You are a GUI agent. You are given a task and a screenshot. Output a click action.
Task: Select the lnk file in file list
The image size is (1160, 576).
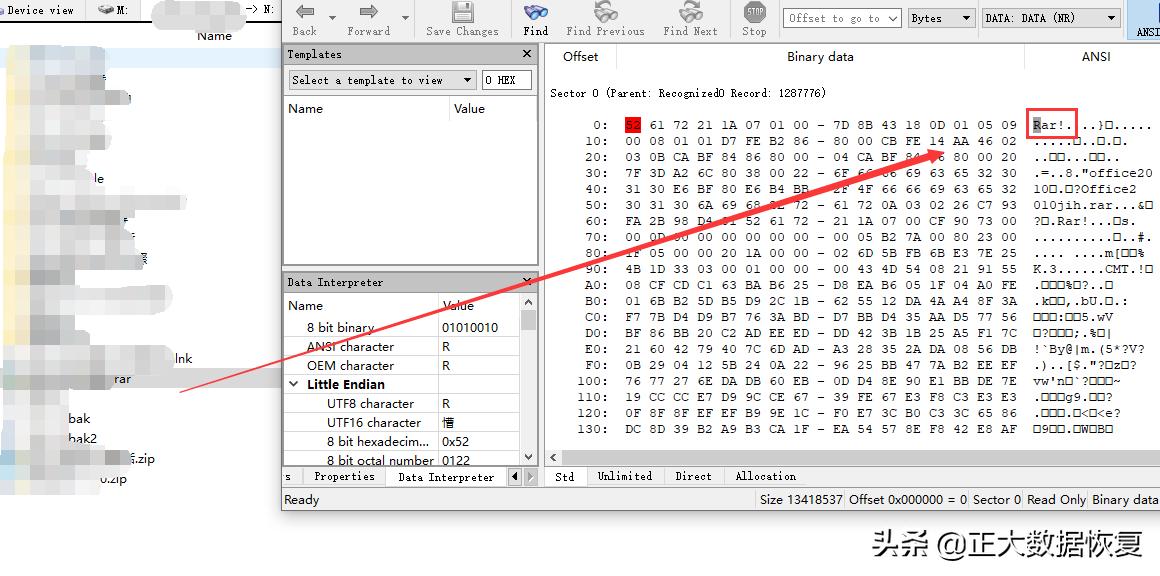[183, 359]
